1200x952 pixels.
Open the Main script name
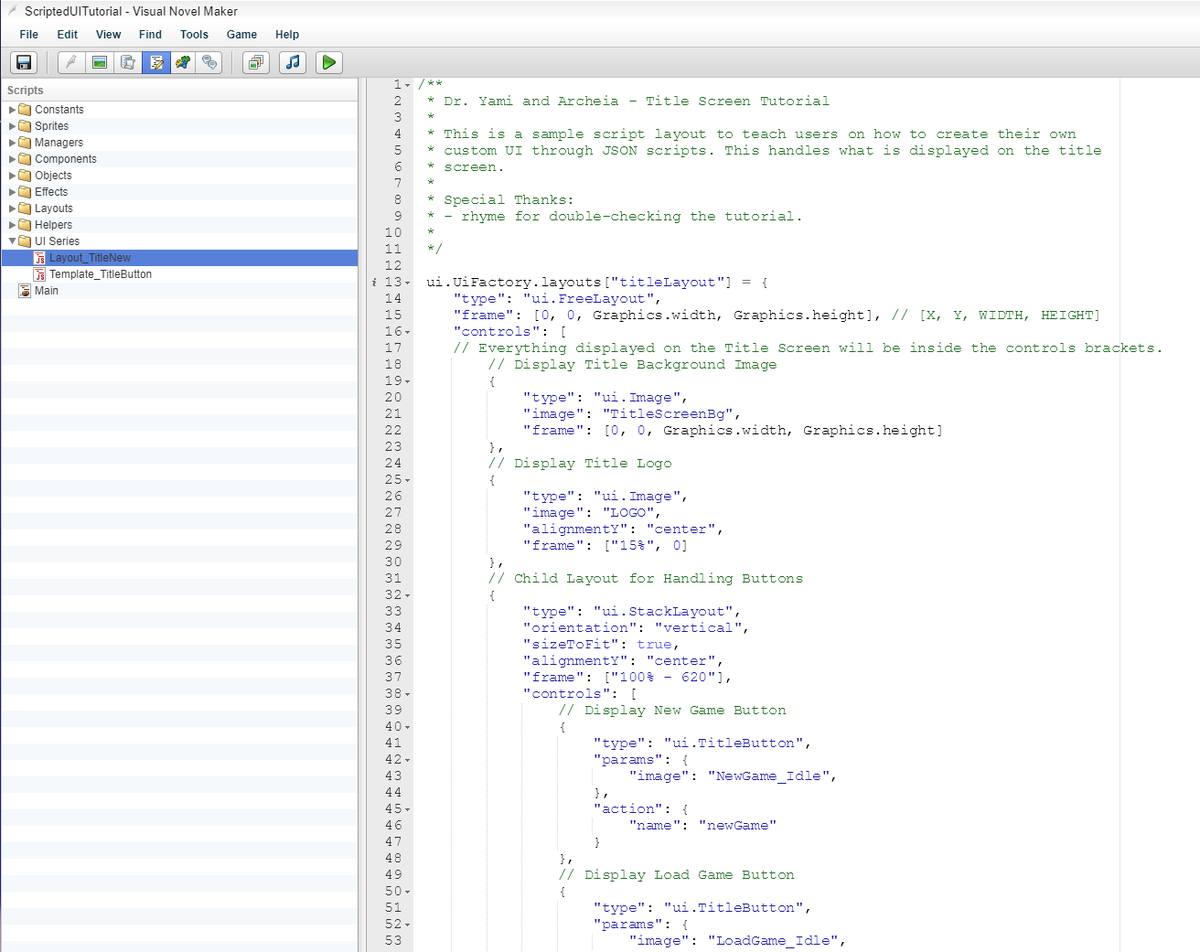click(x=46, y=291)
